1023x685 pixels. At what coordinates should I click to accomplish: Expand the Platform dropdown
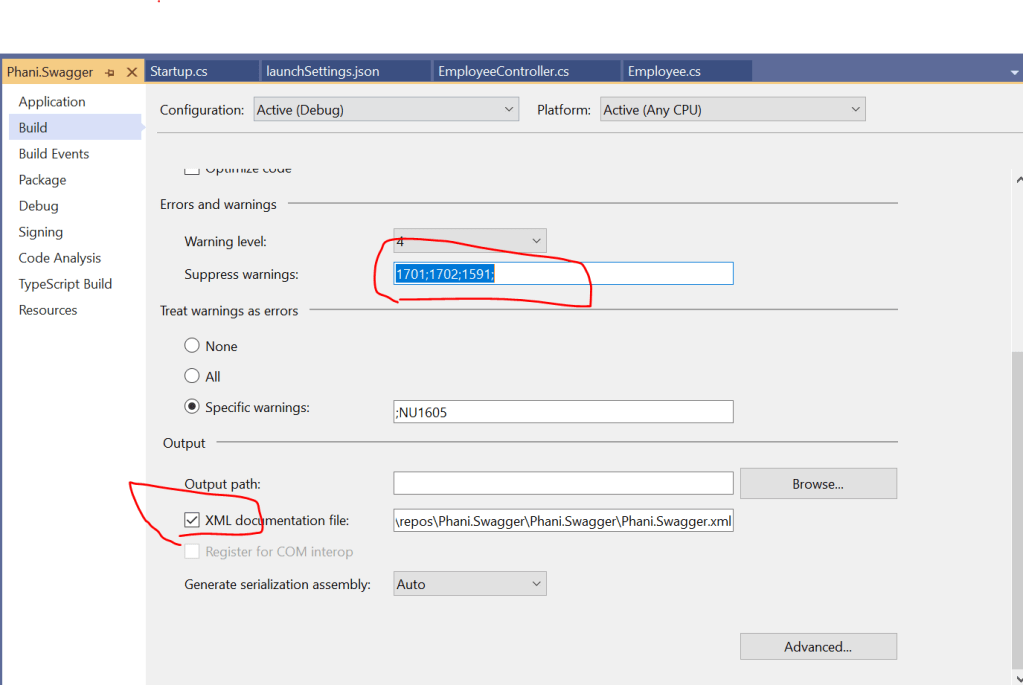[x=733, y=110]
